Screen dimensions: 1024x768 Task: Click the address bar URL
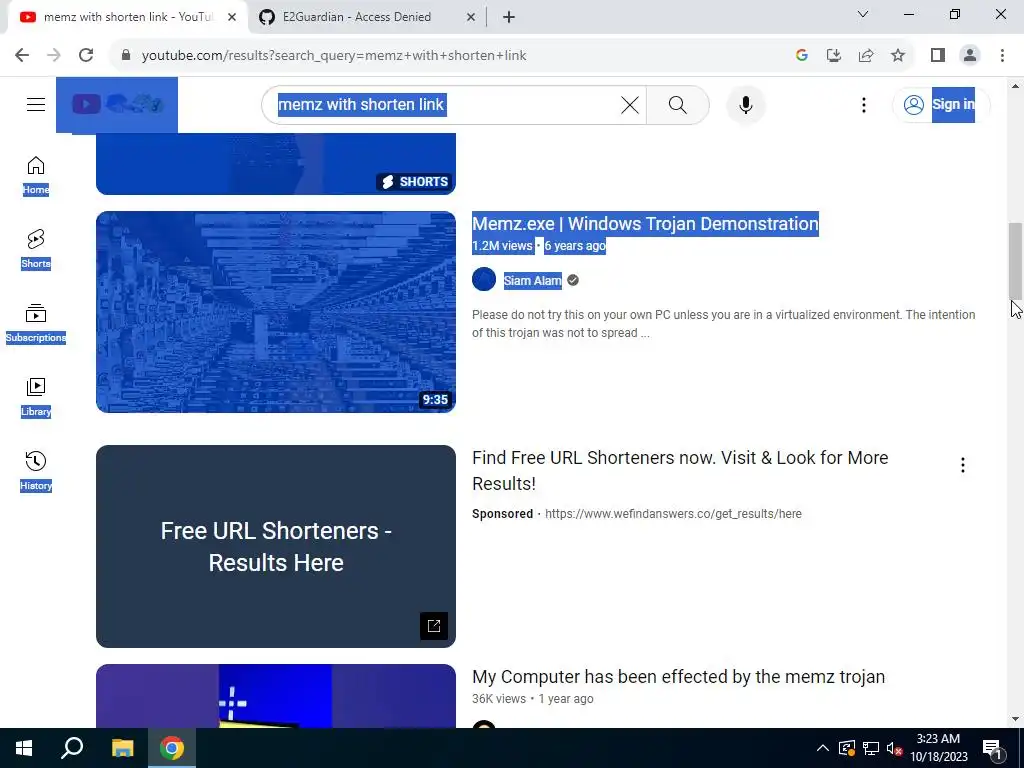334,56
